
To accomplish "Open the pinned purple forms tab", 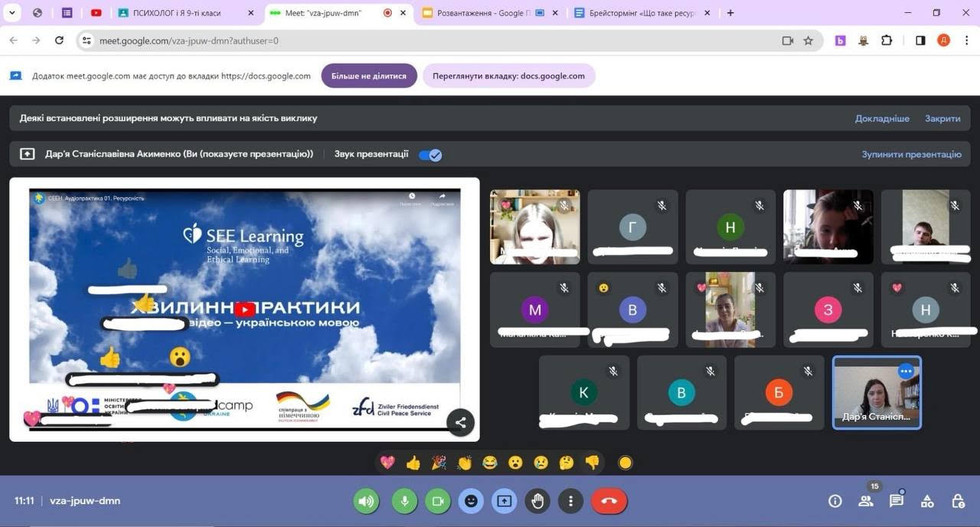I will click(67, 13).
